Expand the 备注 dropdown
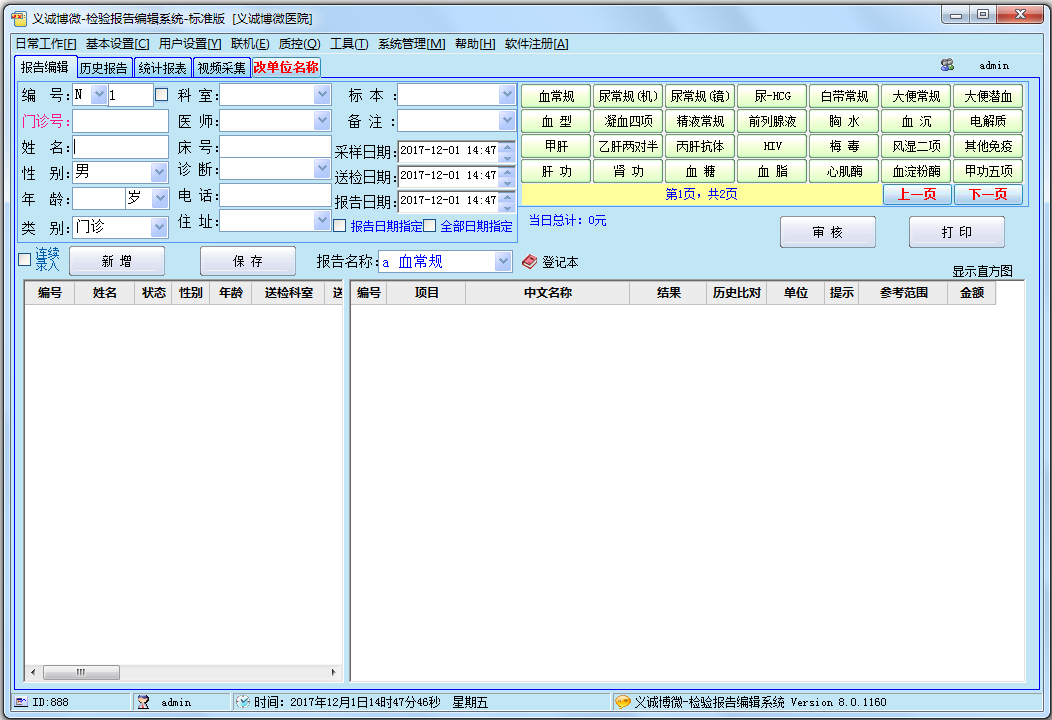Image resolution: width=1052 pixels, height=720 pixels. 507,121
